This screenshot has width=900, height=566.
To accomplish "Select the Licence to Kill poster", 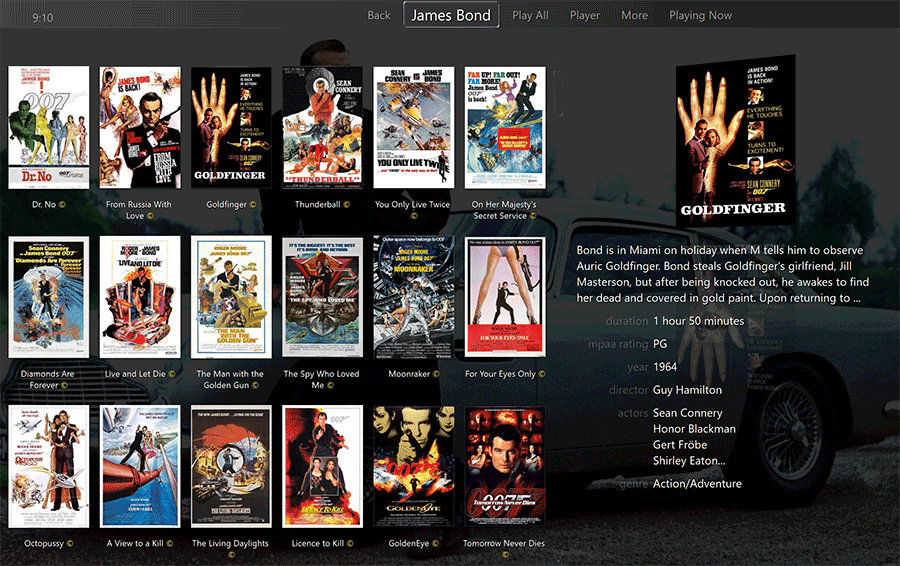I will click(323, 466).
